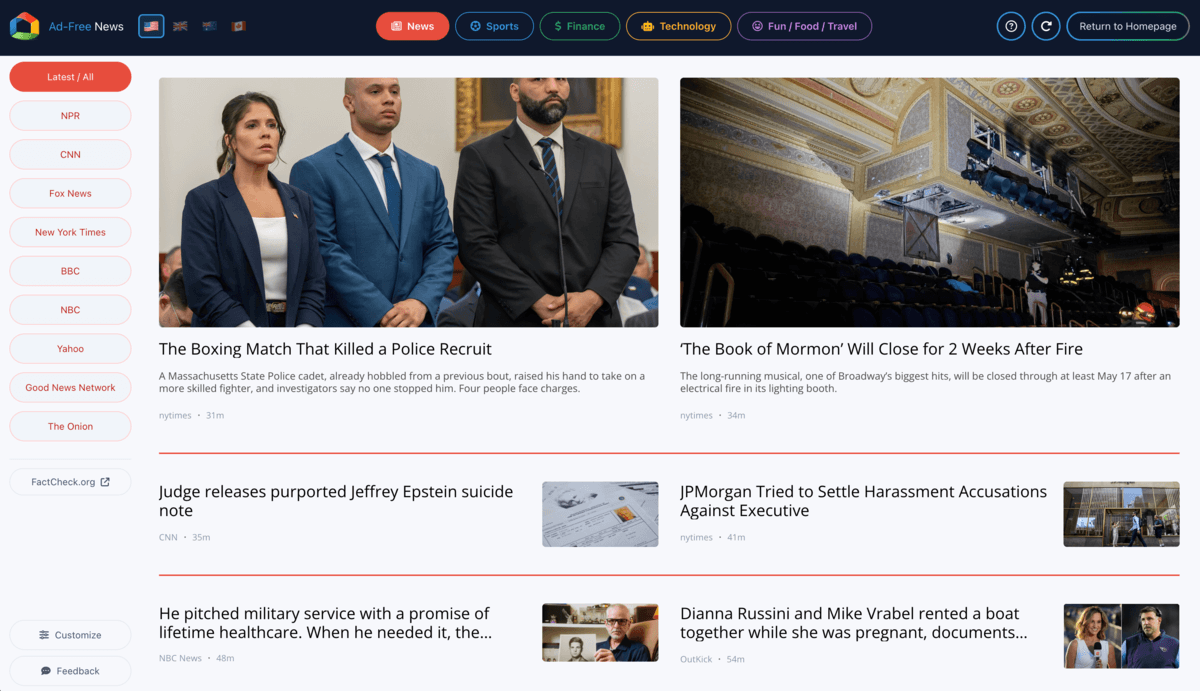Switch to the United Kingdom flag edition
The height and width of the screenshot is (691, 1200).
coord(180,26)
